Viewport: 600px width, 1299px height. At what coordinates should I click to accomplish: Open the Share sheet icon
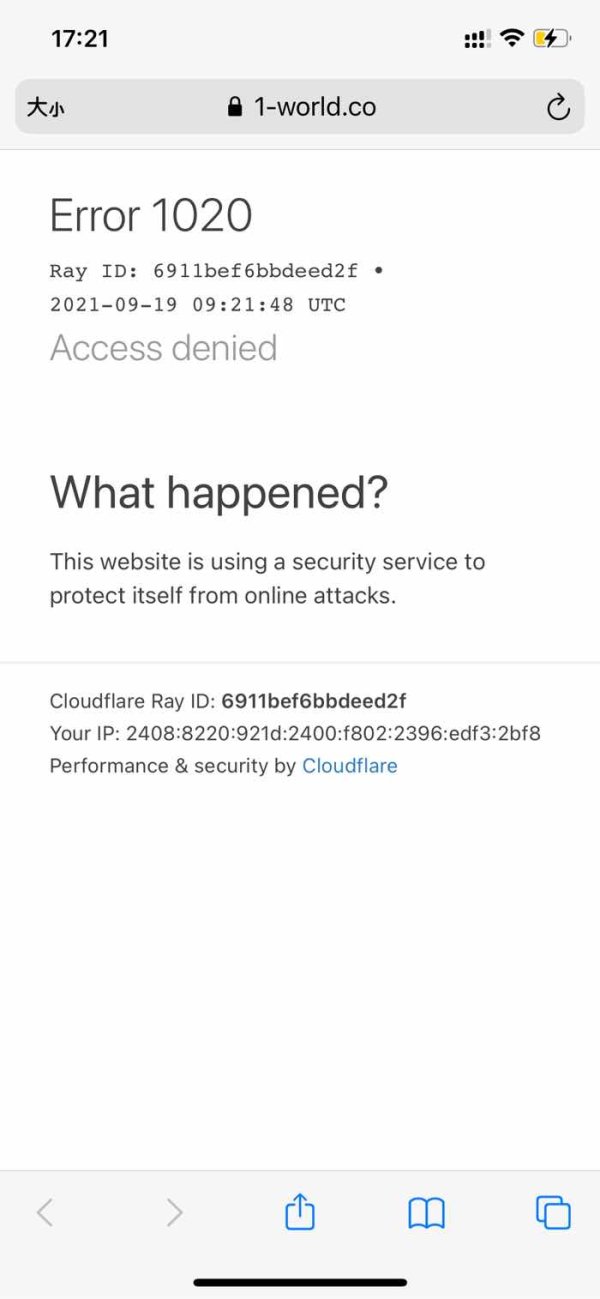300,1213
